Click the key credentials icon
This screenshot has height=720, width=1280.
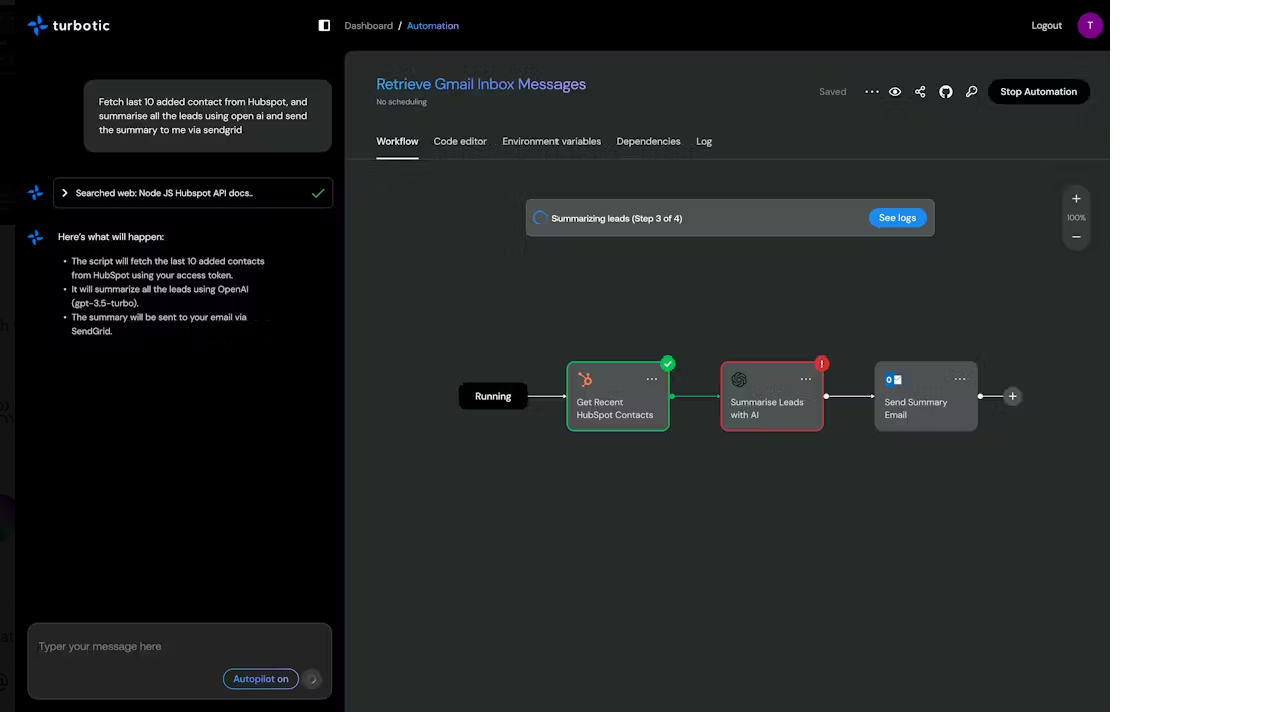pos(971,92)
